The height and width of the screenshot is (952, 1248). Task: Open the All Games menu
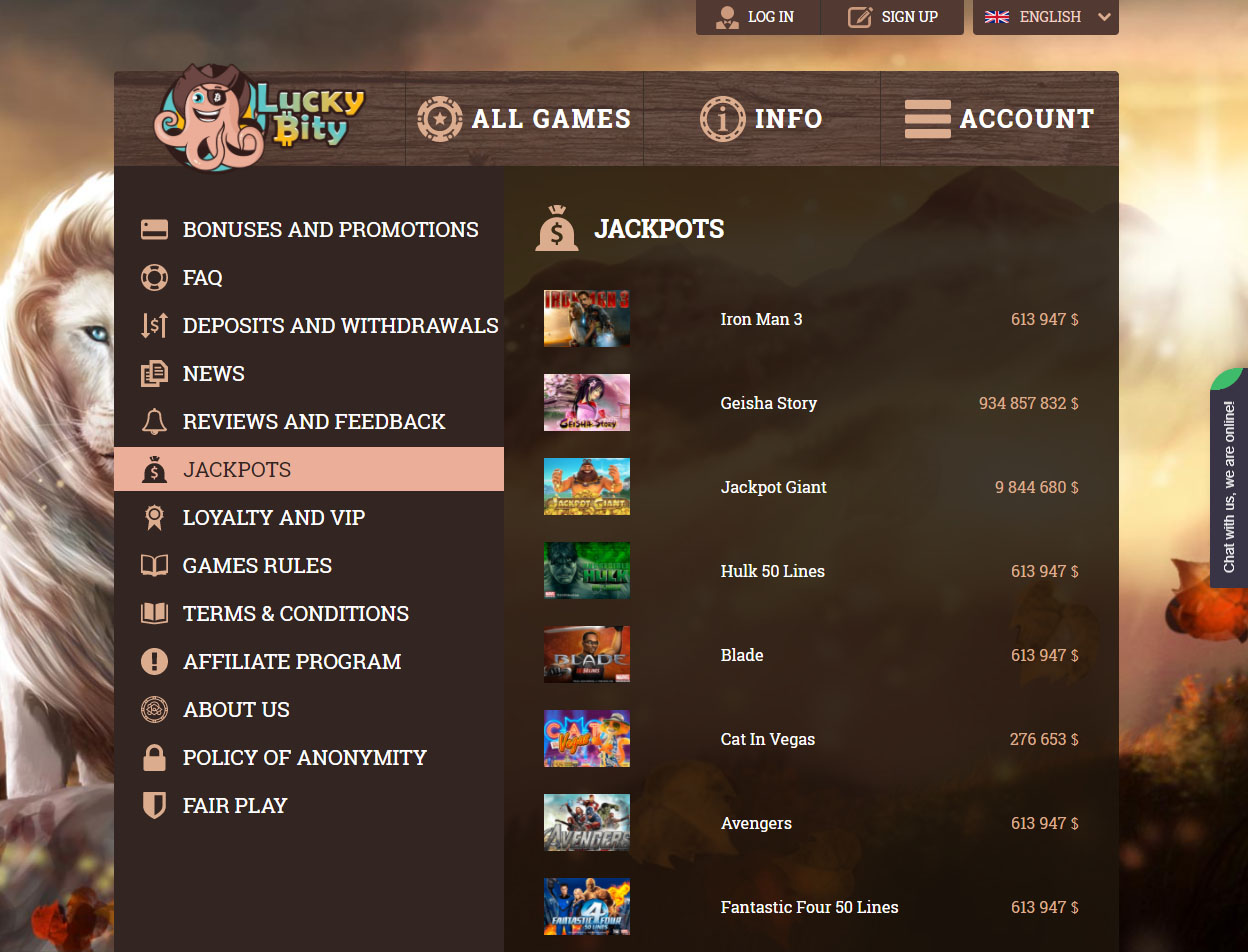(524, 119)
